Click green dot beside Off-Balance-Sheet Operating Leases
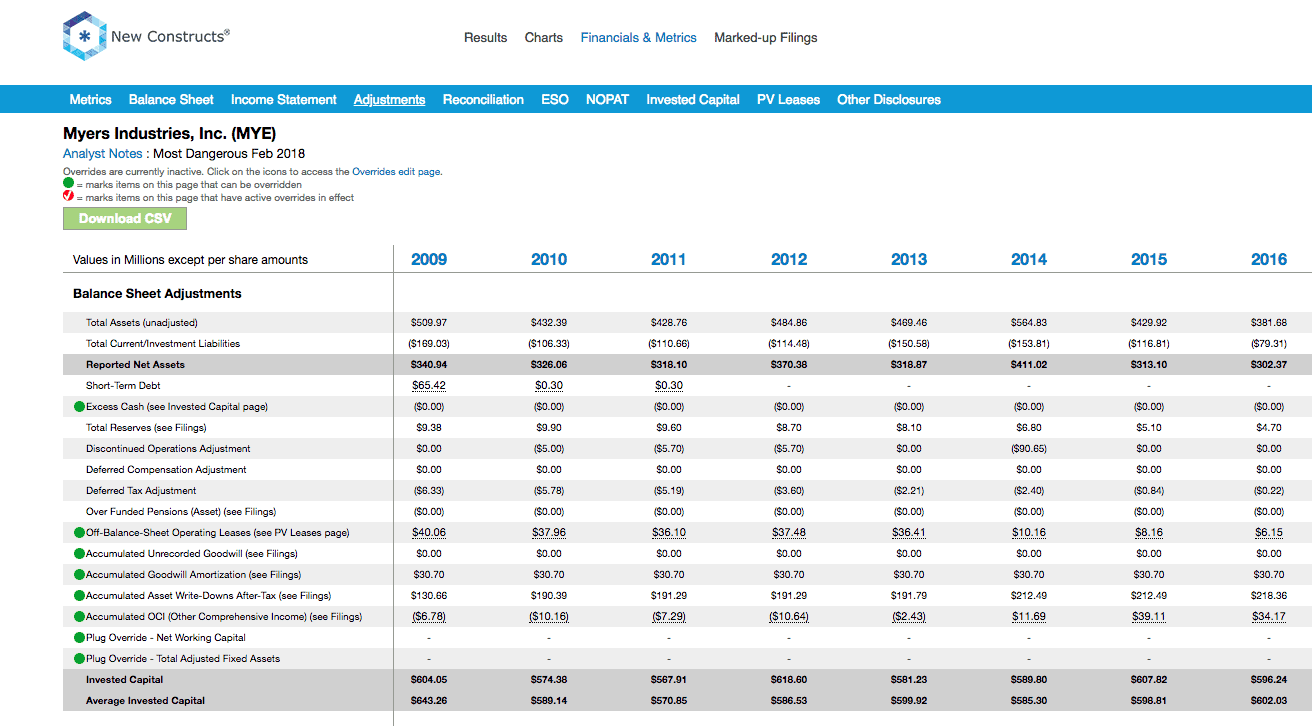Viewport: 1312px width, 726px height. pyautogui.click(x=79, y=533)
